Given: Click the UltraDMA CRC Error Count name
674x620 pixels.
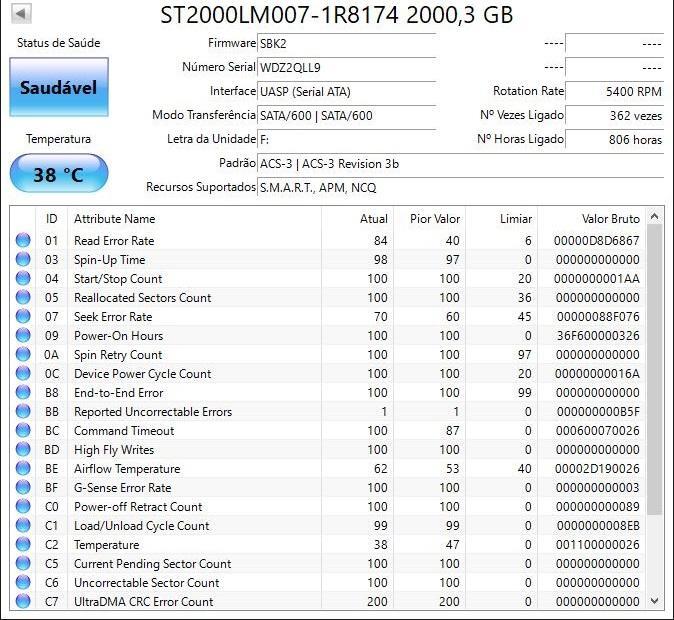Looking at the screenshot, I should pos(144,602).
